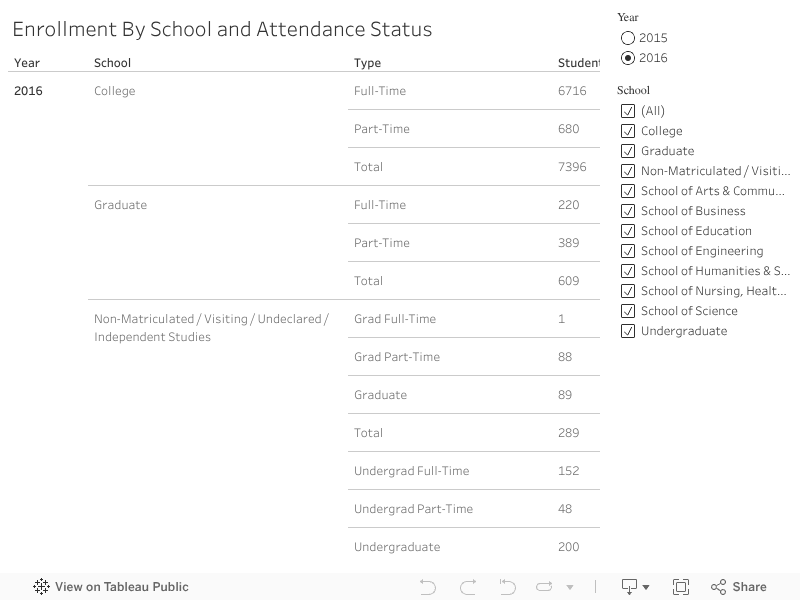Click the College Total value 7396
800x600 pixels.
pos(572,167)
